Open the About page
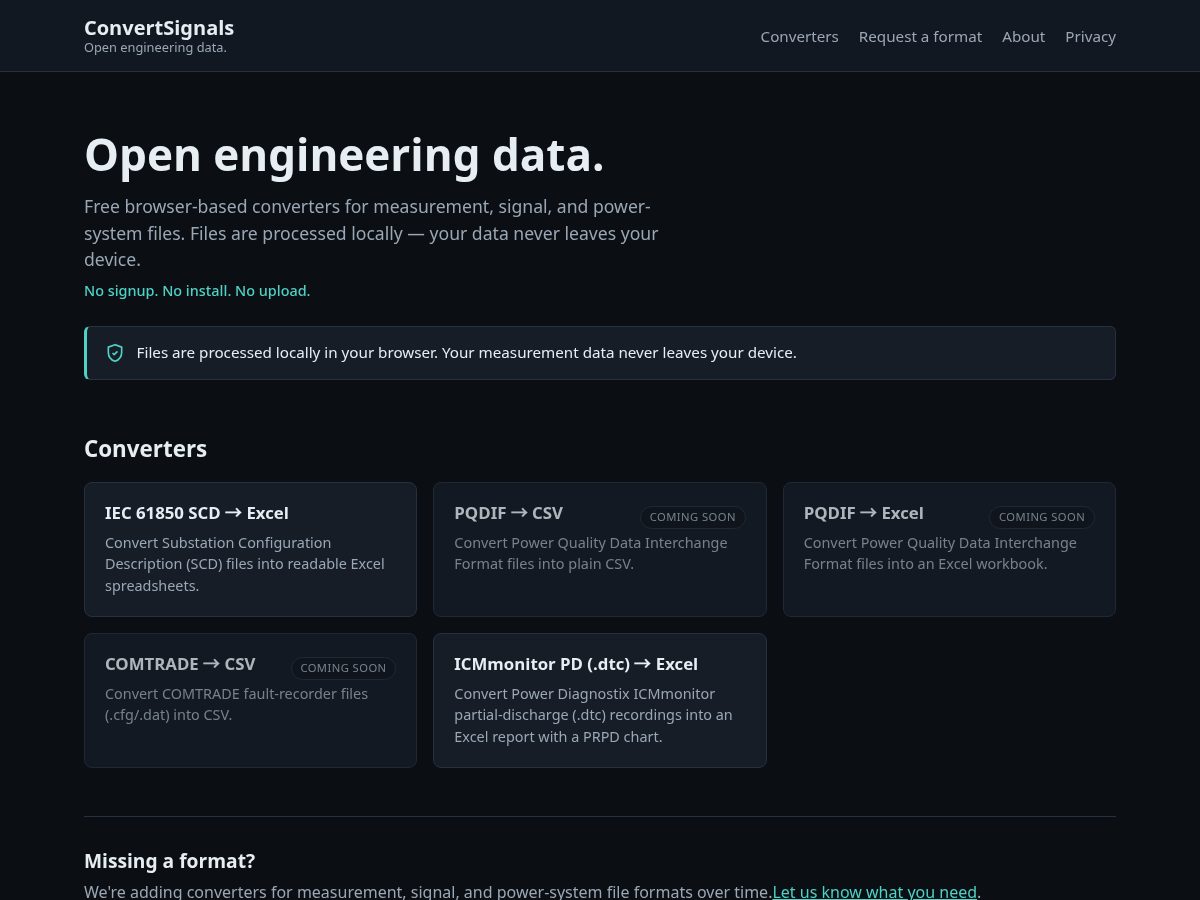The width and height of the screenshot is (1200, 900). pos(1023,37)
